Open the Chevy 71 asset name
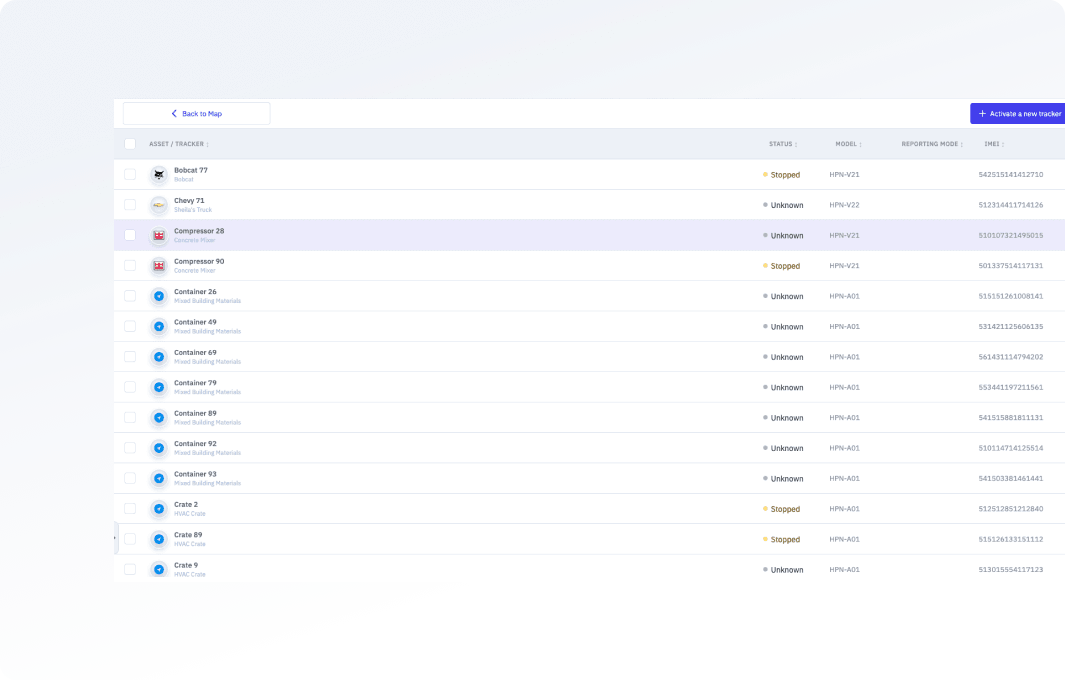The height and width of the screenshot is (680, 1065). click(x=189, y=200)
